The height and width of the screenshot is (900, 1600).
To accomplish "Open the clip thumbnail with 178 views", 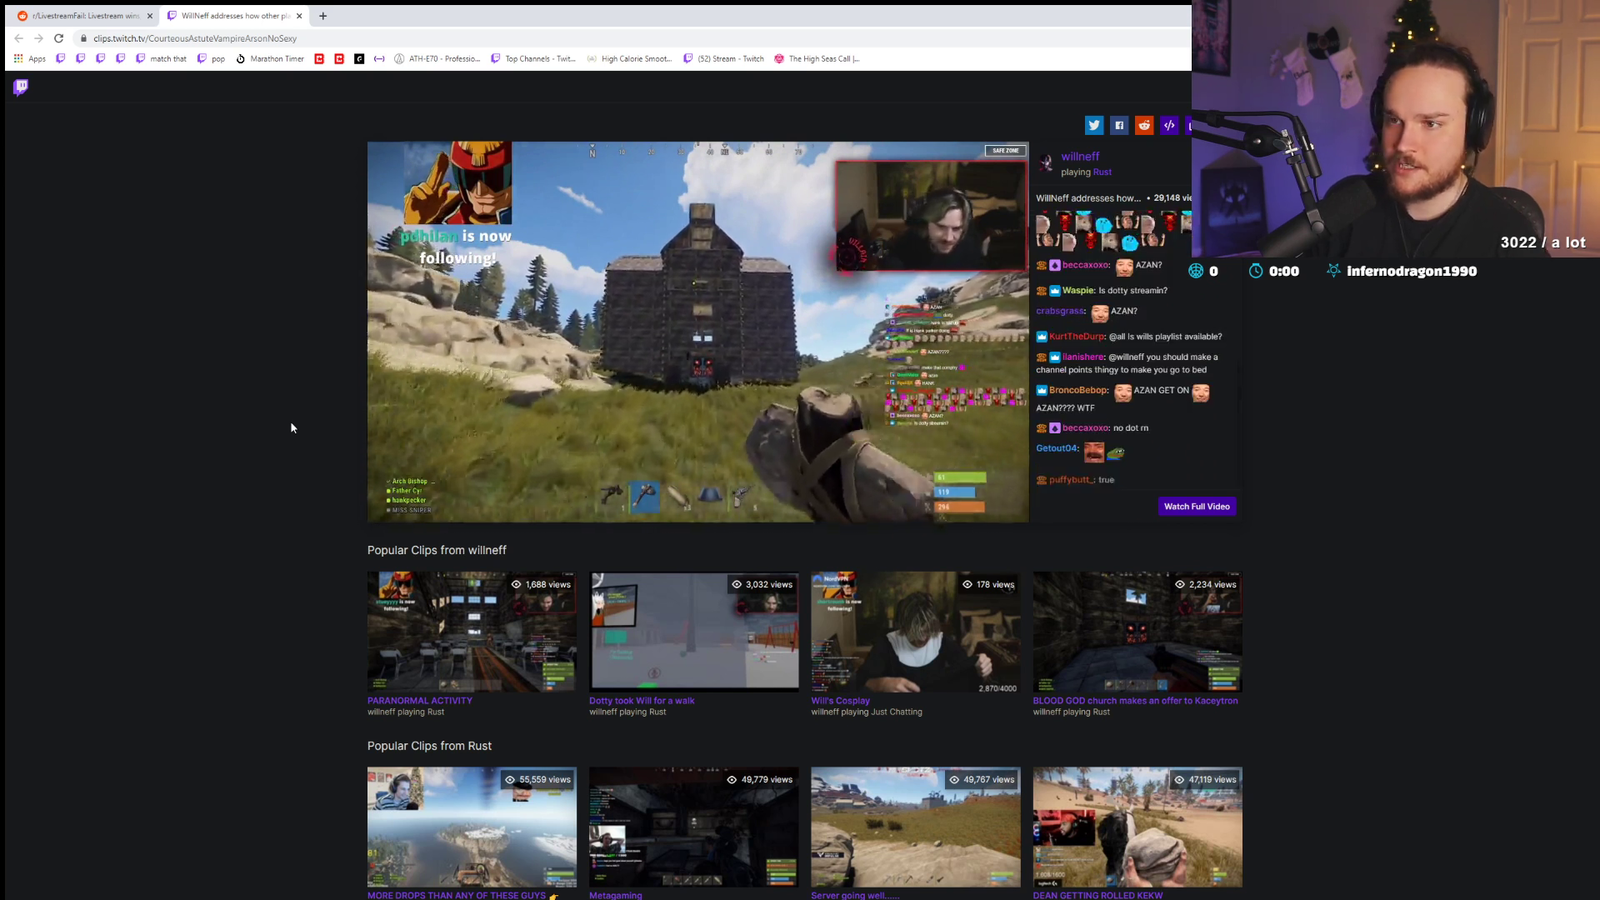I will pyautogui.click(x=916, y=632).
